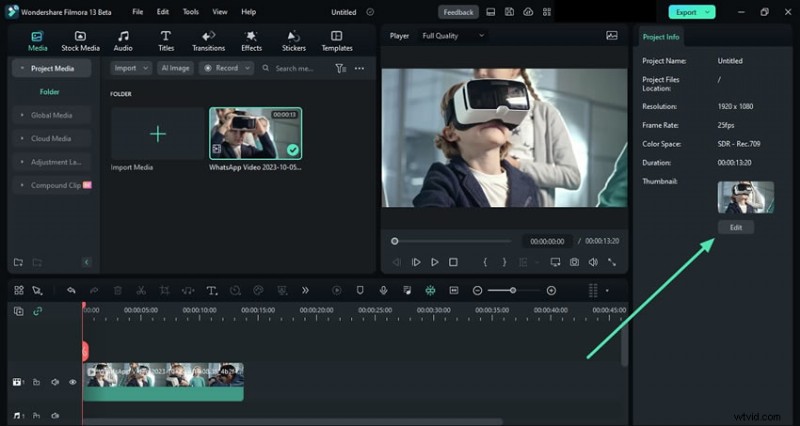The image size is (800, 426).
Task: Open player volume speaker control
Action: coord(593,262)
